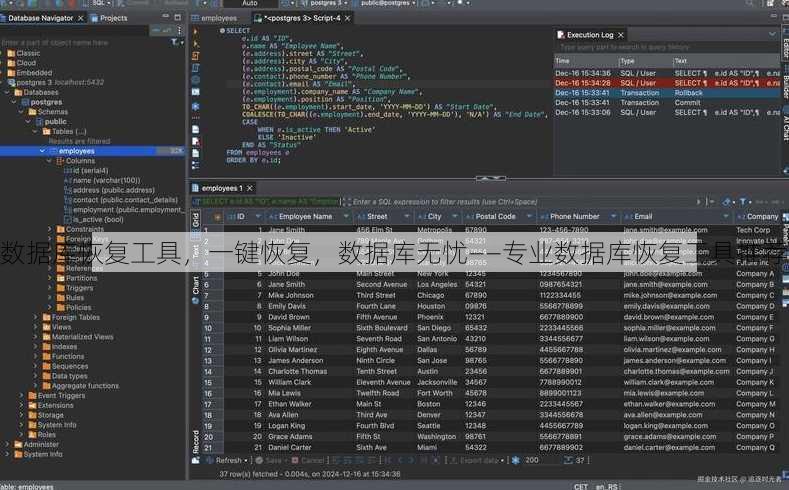Viewport: 789px width, 490px height.
Task: Maximize the Database Navigator panel
Action: [177, 17]
